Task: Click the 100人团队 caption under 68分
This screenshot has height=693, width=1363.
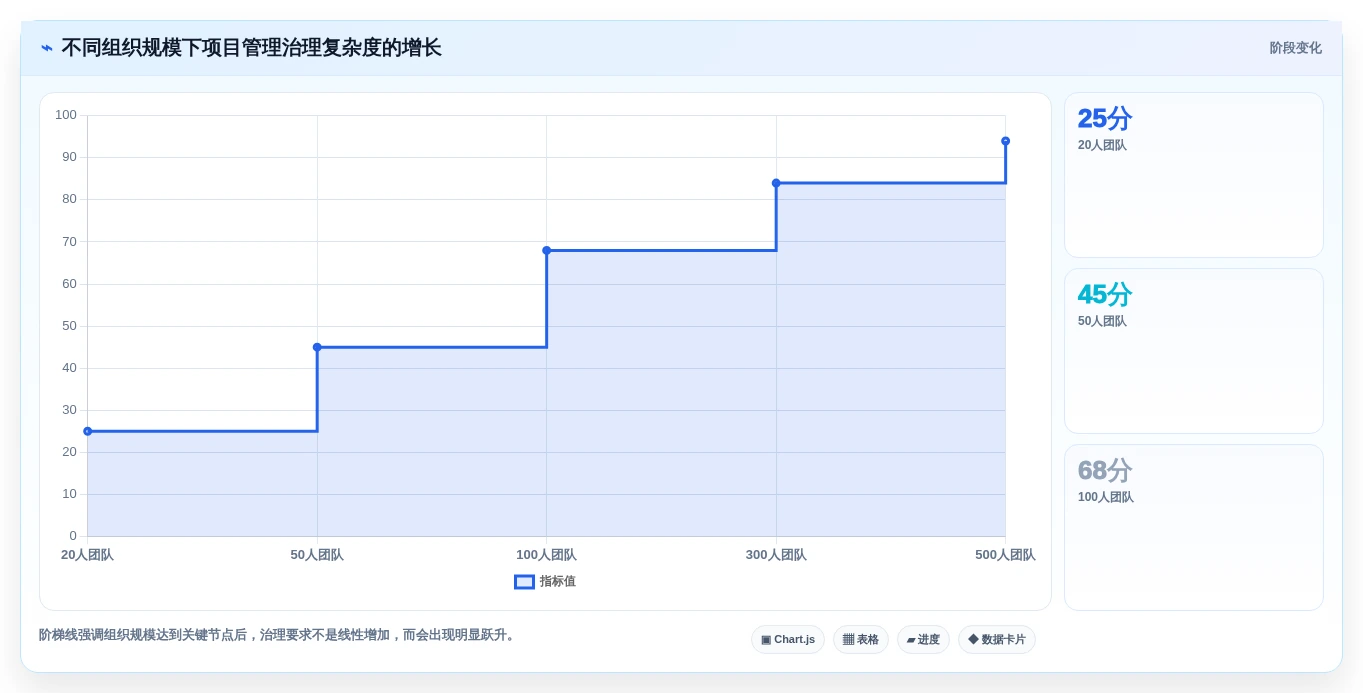Action: click(1106, 497)
